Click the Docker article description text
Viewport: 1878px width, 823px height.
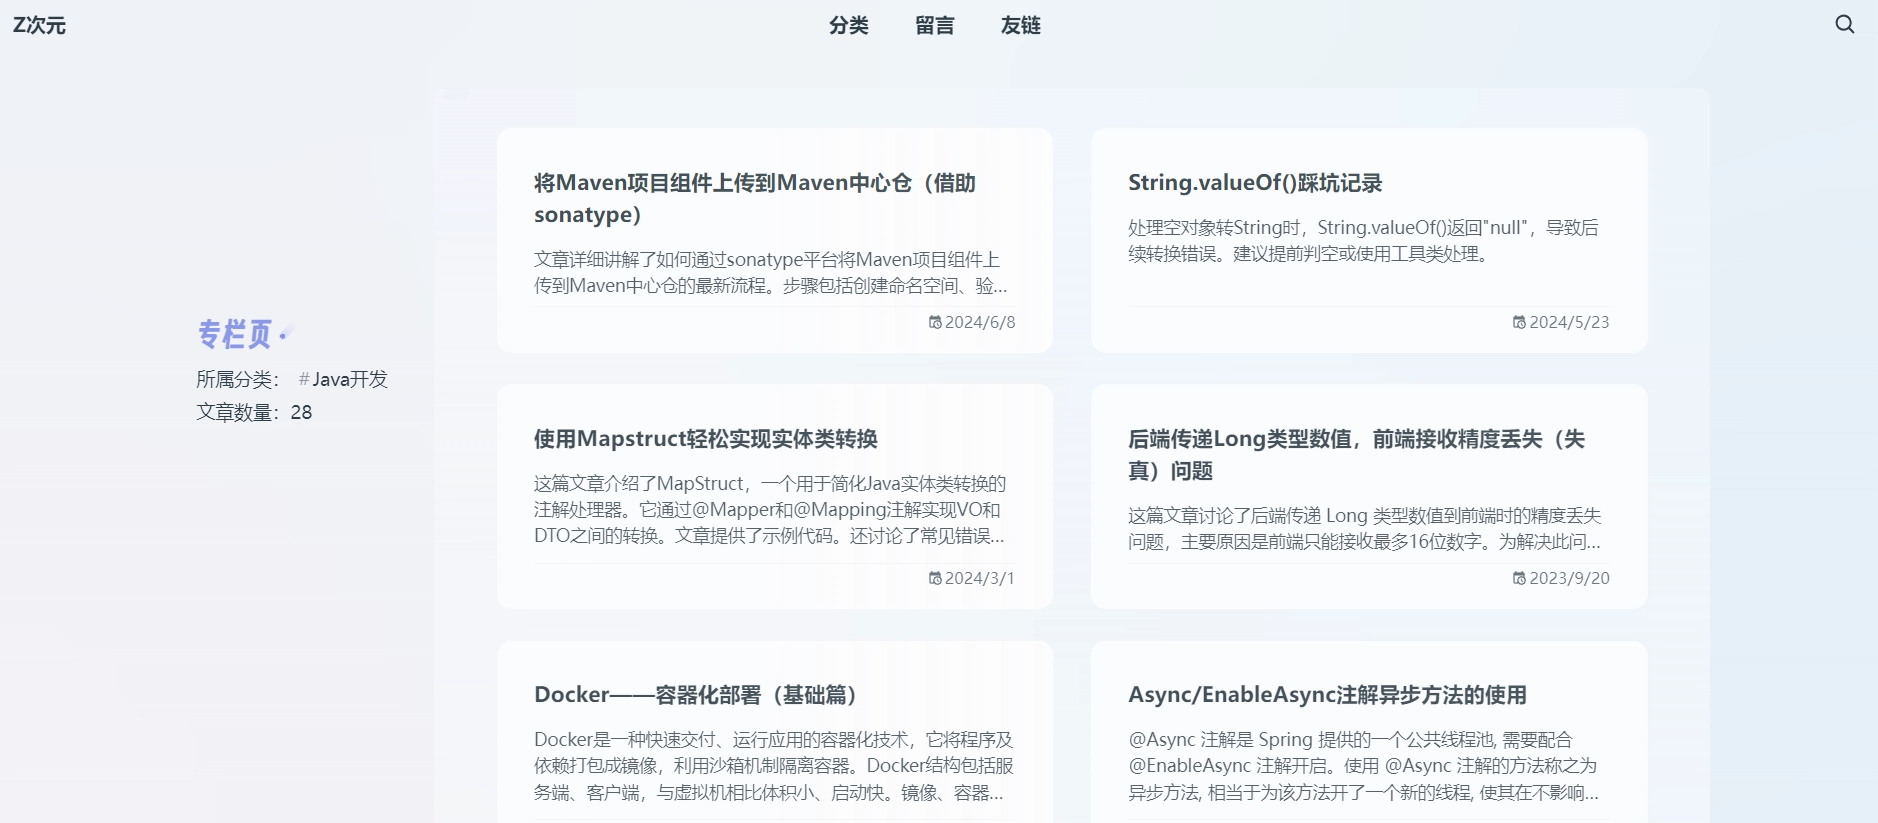point(773,766)
